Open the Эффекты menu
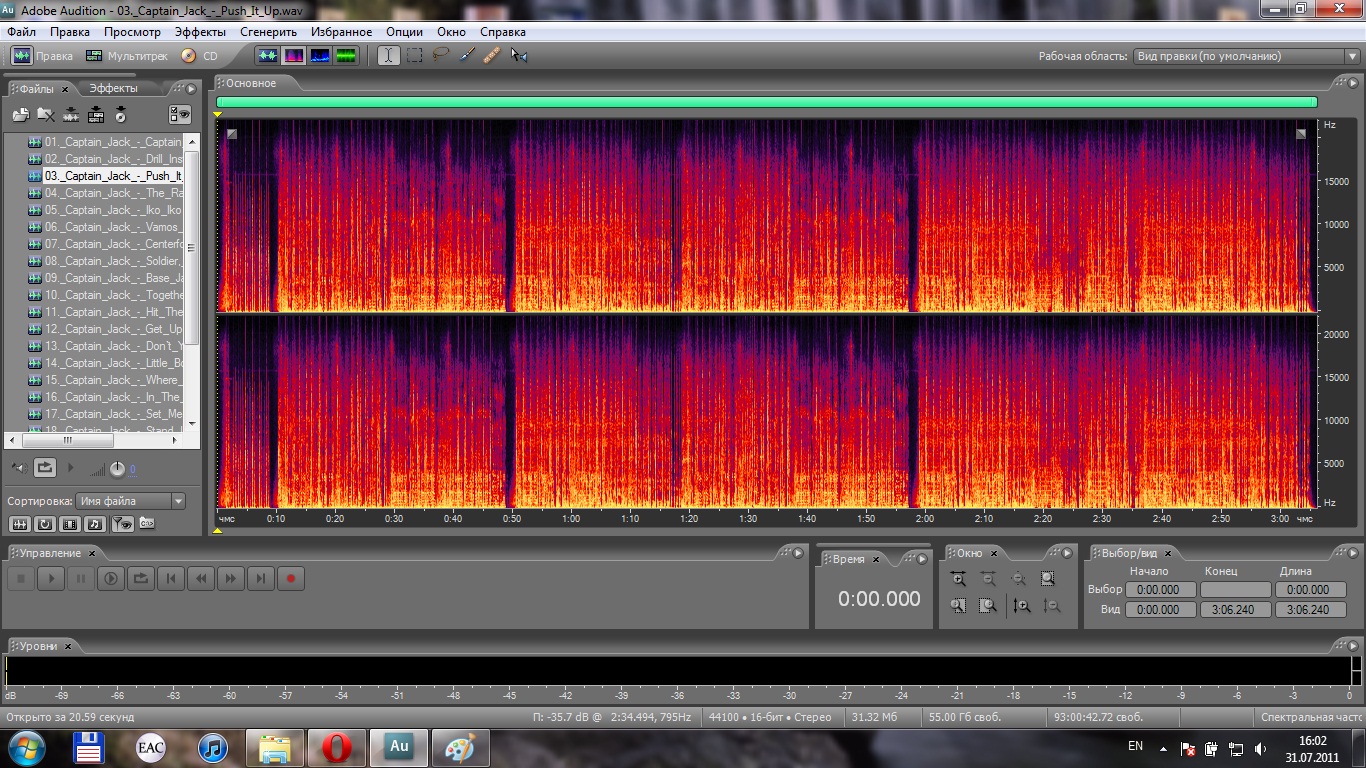Viewport: 1366px width, 768px height. point(200,32)
